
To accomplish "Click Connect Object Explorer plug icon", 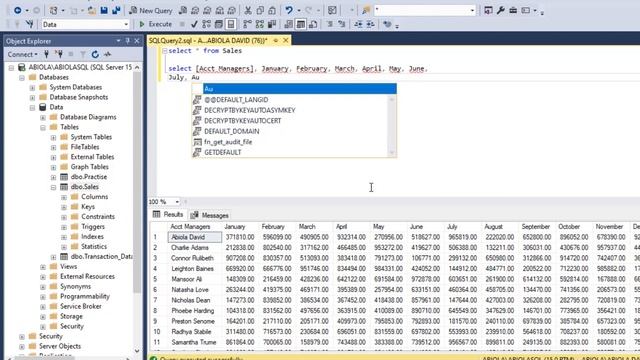I will click(47, 54).
